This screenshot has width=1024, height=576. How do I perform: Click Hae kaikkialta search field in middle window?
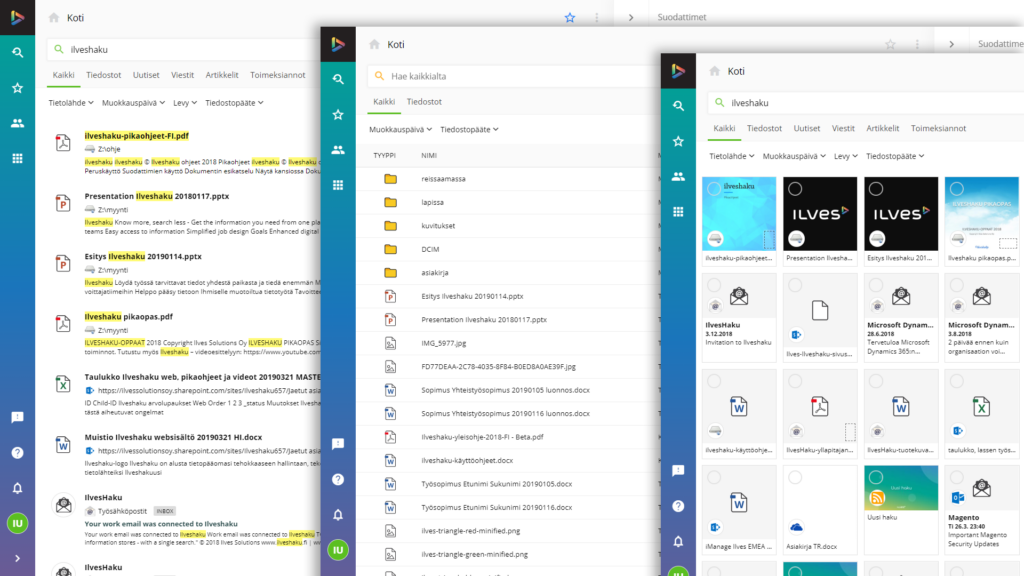[513, 76]
